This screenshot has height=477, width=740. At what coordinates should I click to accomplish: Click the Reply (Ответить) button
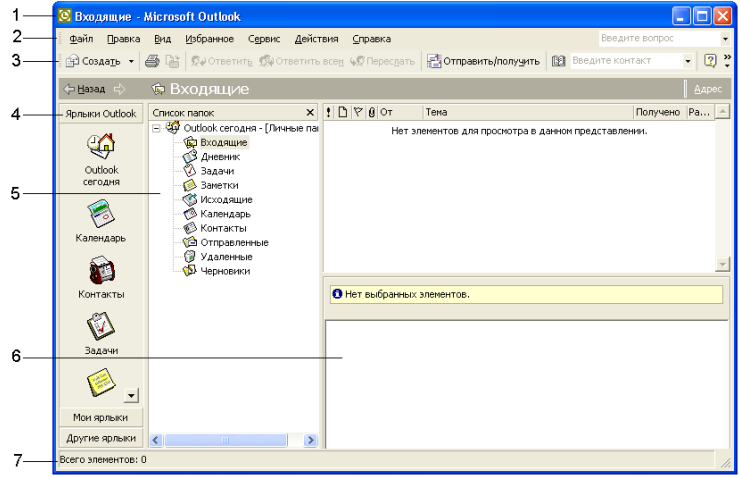(221, 61)
